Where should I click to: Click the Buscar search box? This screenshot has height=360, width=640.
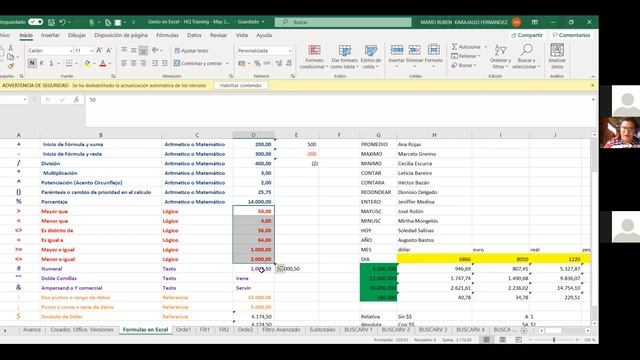[x=343, y=22]
